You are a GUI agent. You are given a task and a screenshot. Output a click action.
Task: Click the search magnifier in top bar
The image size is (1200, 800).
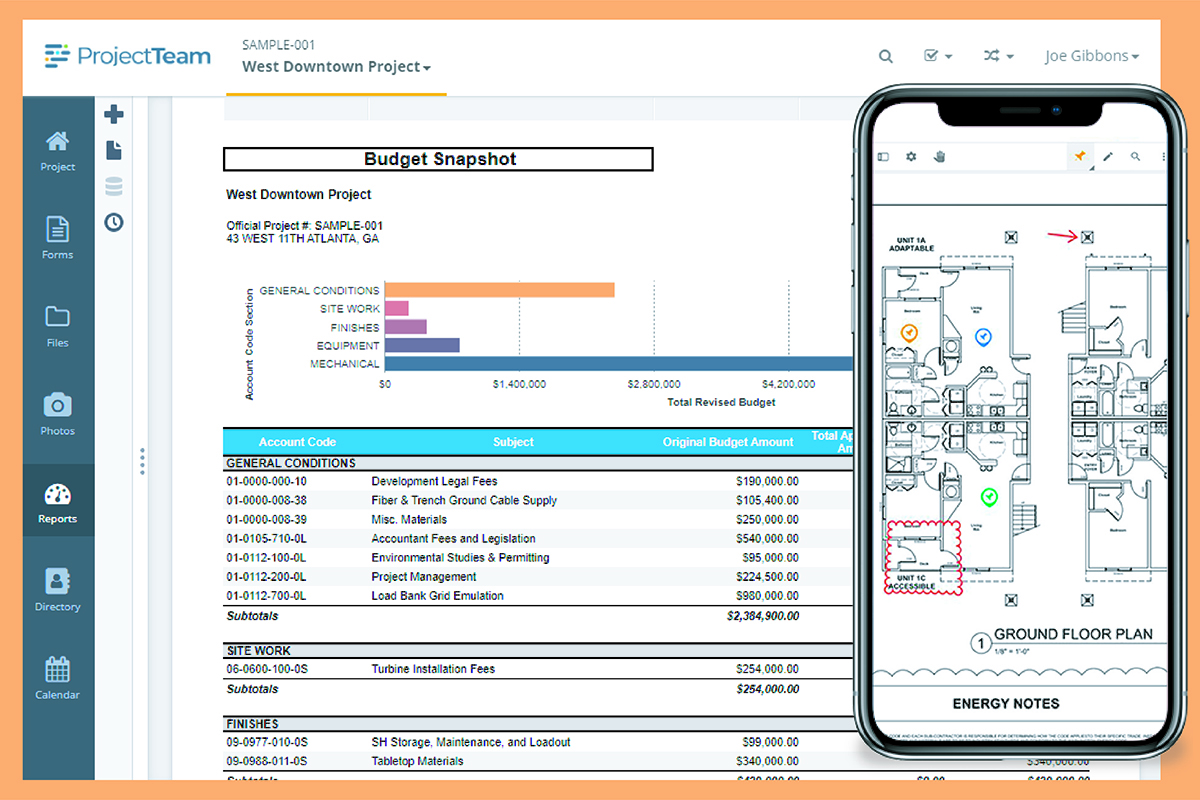point(886,56)
